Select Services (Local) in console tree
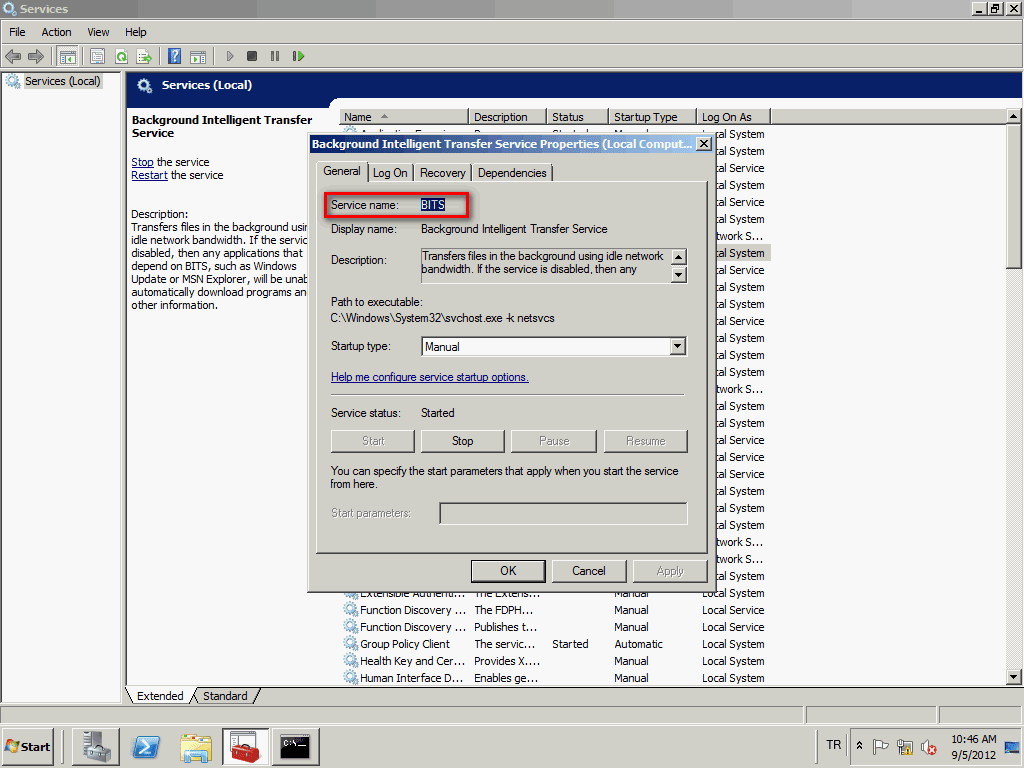 63,81
